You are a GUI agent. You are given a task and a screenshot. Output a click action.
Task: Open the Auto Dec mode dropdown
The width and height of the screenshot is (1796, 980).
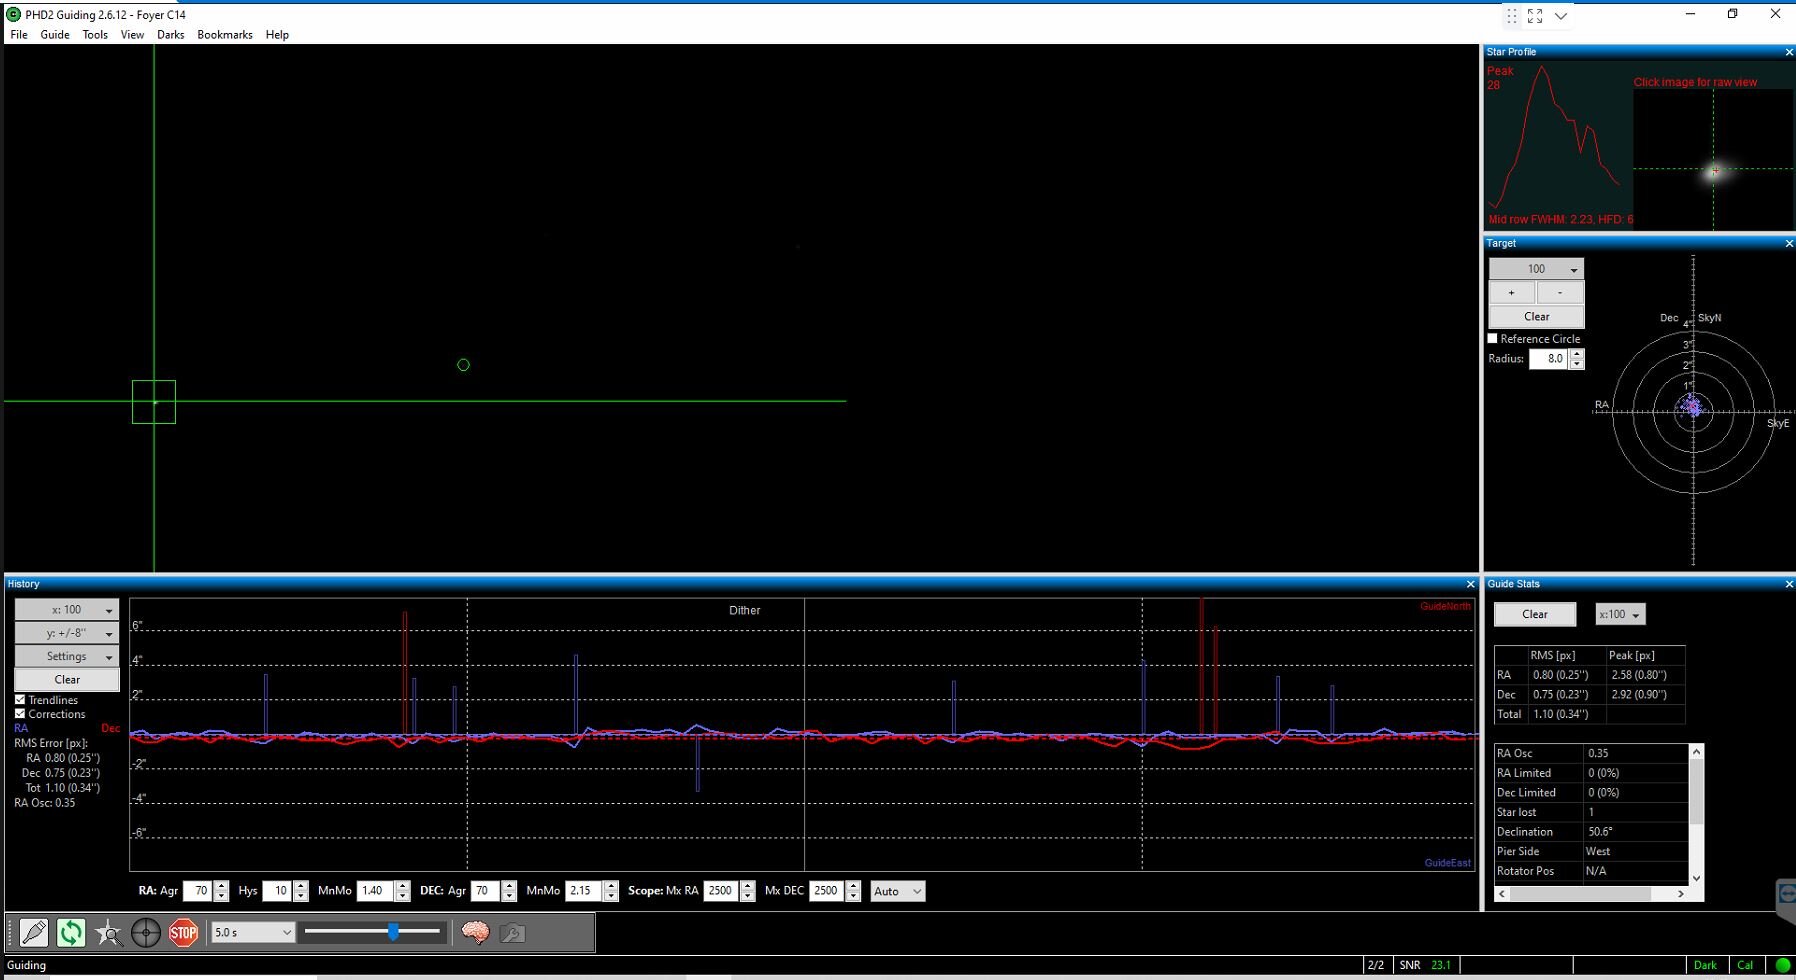point(897,891)
